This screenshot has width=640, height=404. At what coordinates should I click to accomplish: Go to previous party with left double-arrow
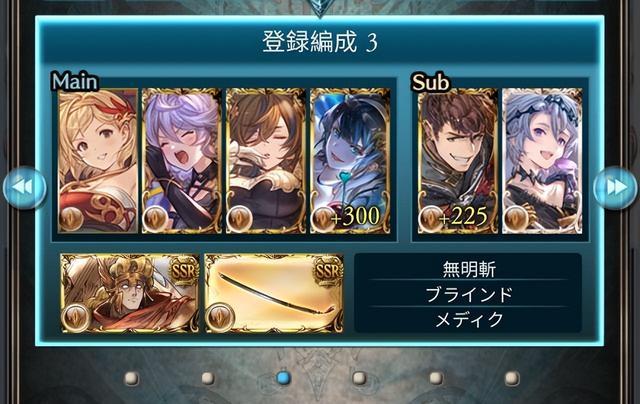coord(24,188)
